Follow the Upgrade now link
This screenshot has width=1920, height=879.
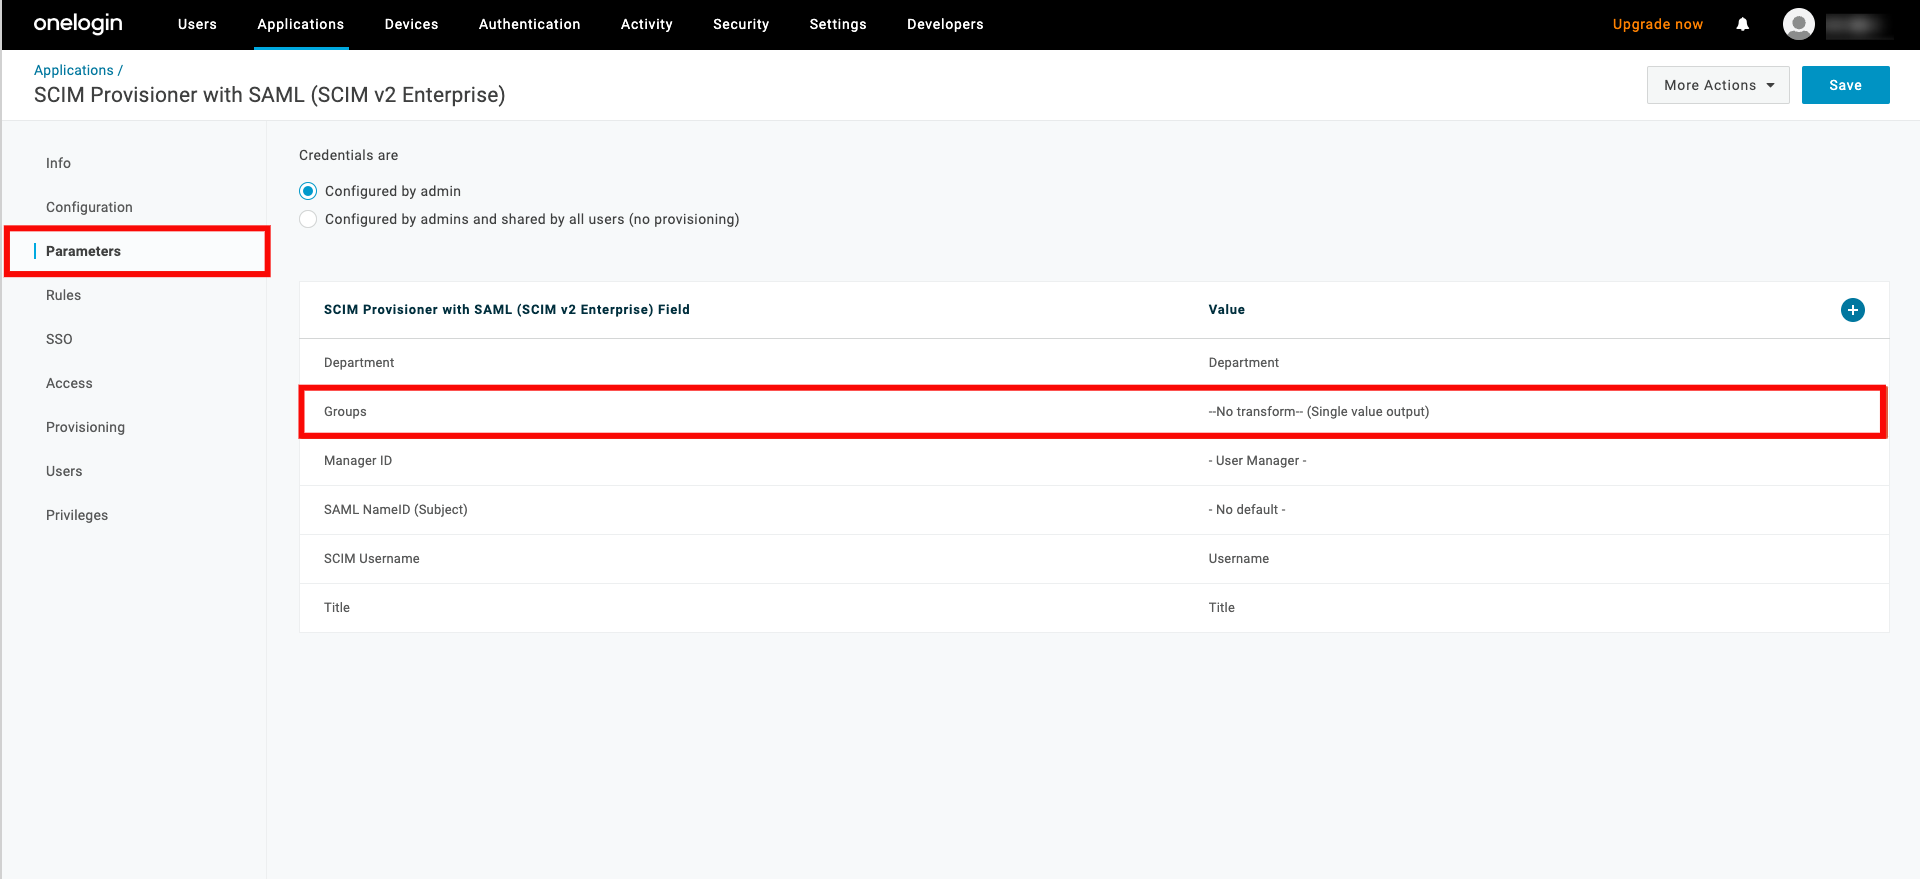1657,24
